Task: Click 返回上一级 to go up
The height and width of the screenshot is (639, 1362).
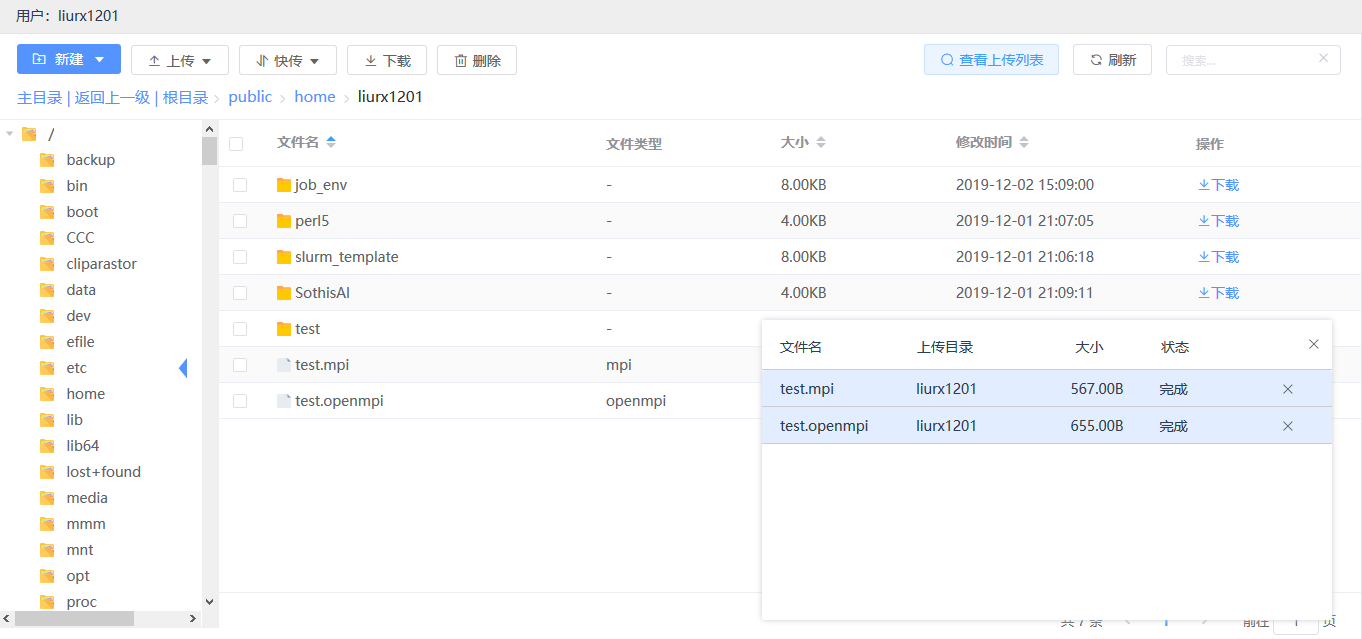Action: [112, 97]
